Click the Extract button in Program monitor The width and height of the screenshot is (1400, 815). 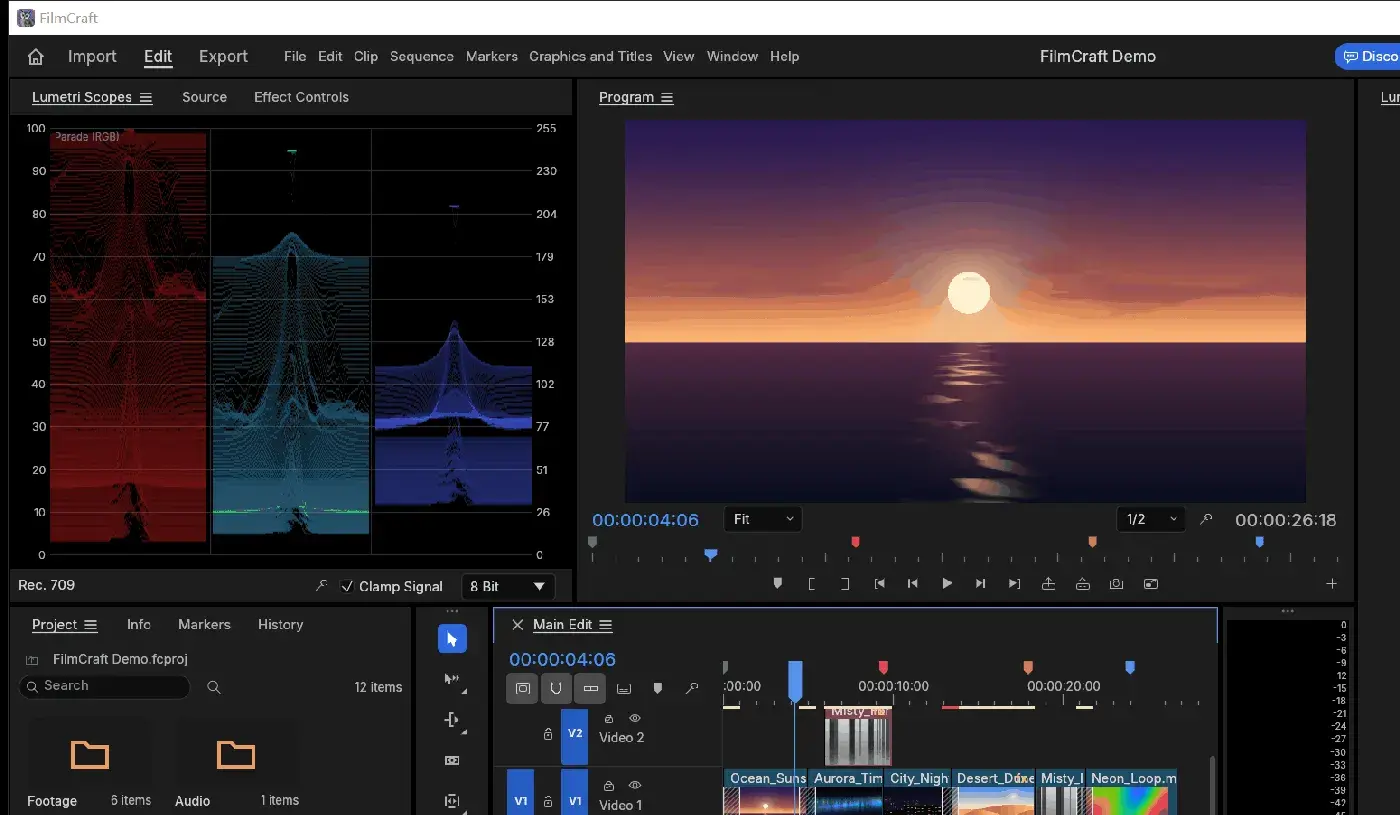(1082, 584)
